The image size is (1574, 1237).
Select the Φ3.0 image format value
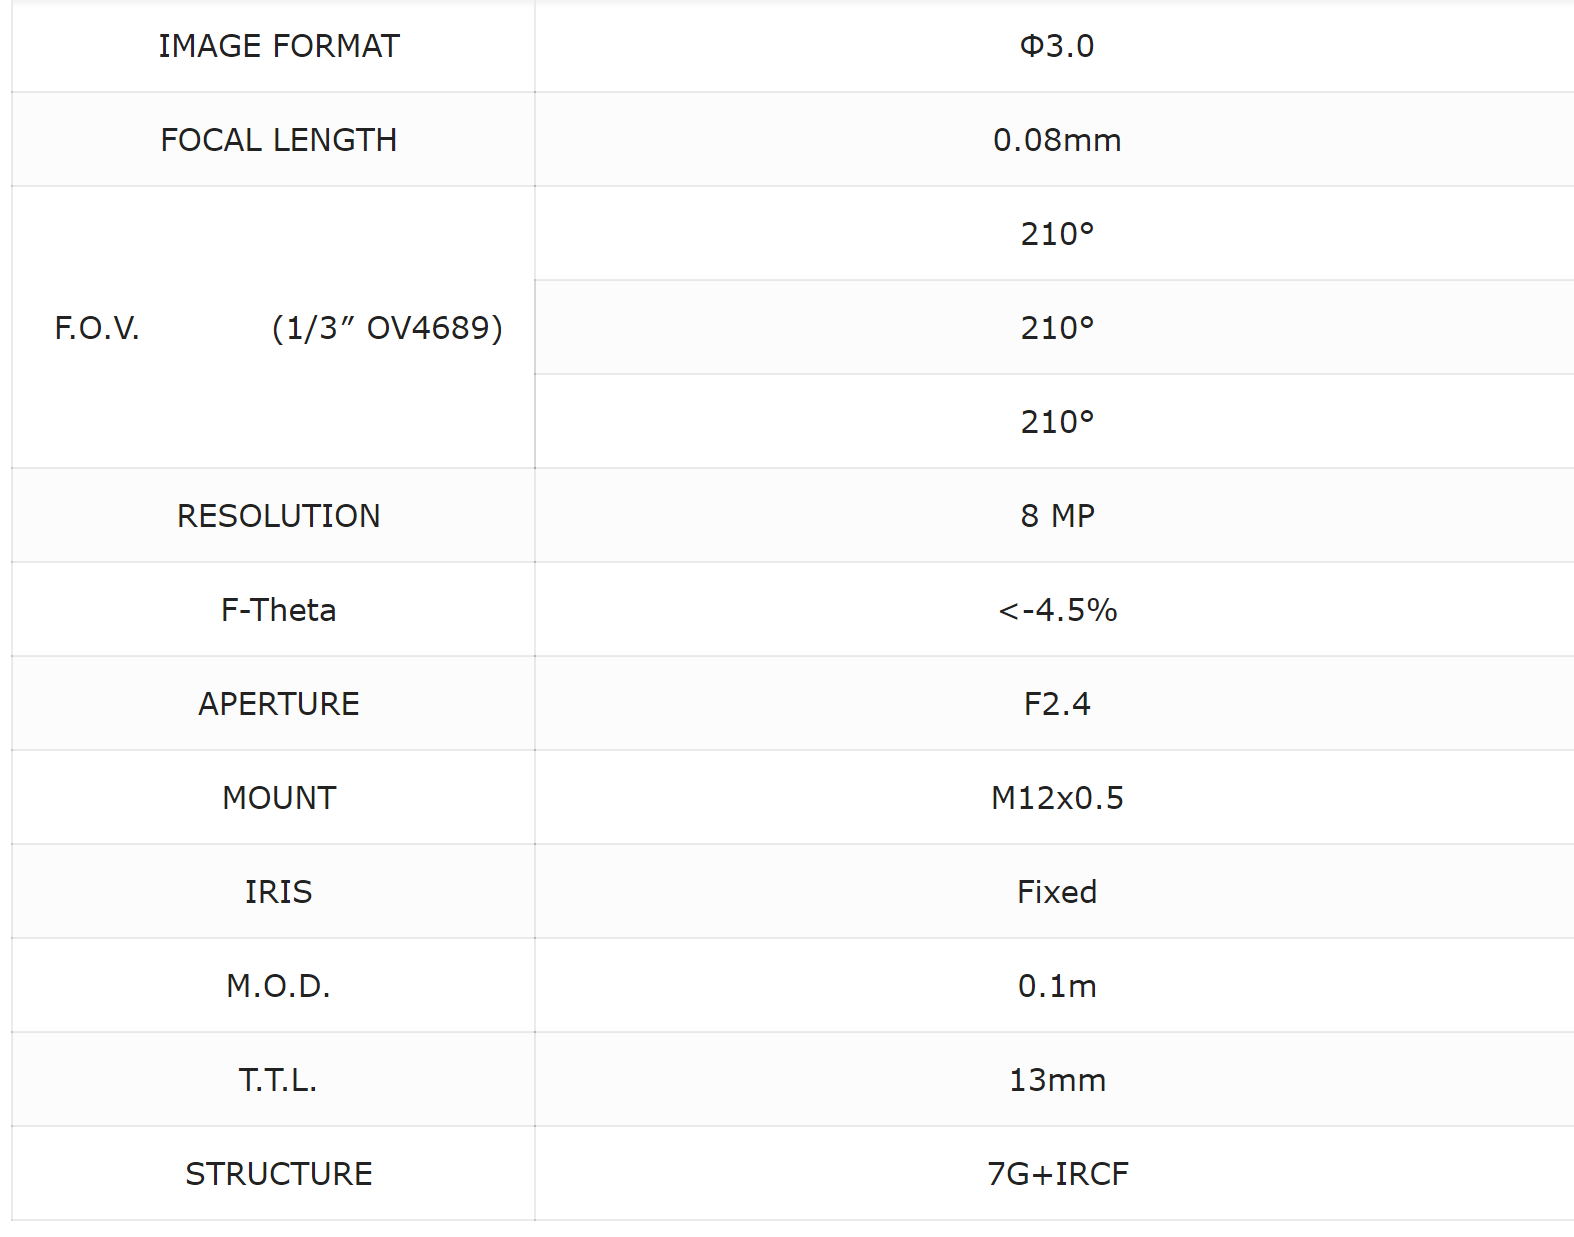click(x=1057, y=46)
